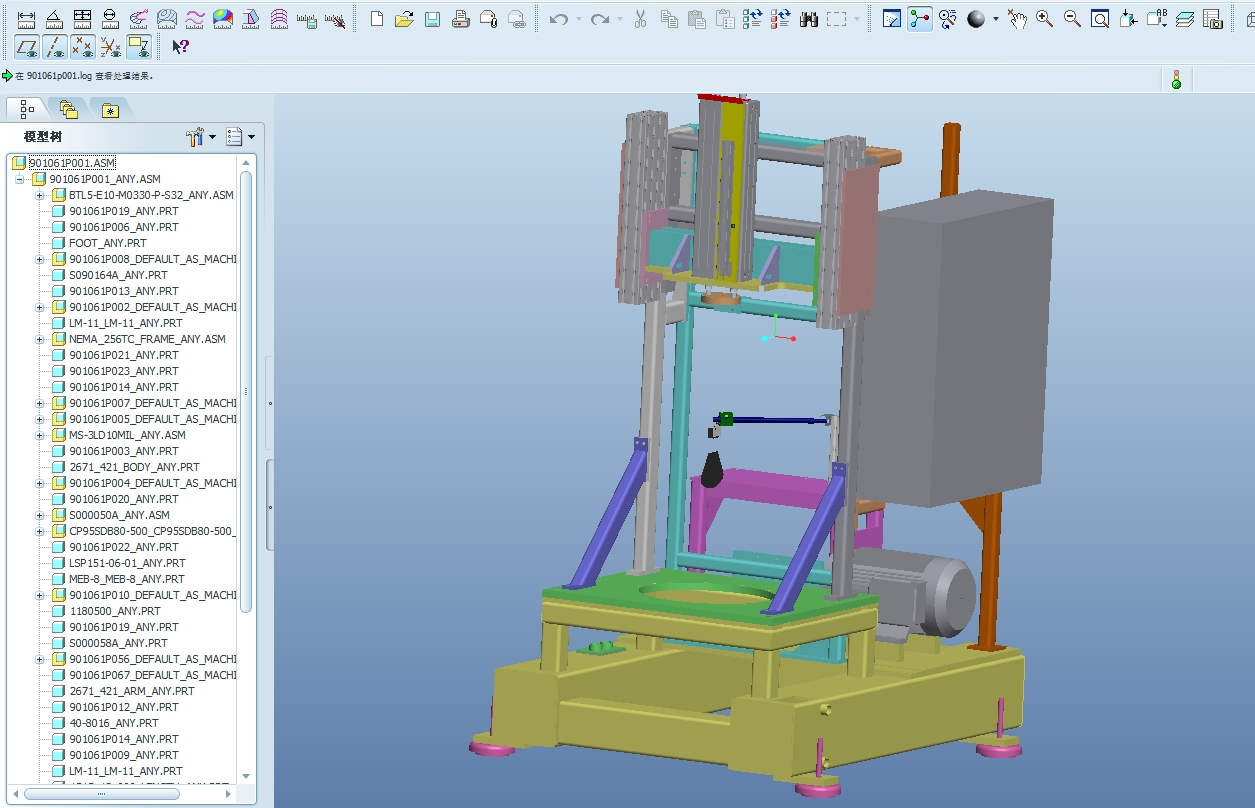Select FOOT_ANY.PRT in the model tree
The height and width of the screenshot is (808, 1255).
(x=107, y=243)
